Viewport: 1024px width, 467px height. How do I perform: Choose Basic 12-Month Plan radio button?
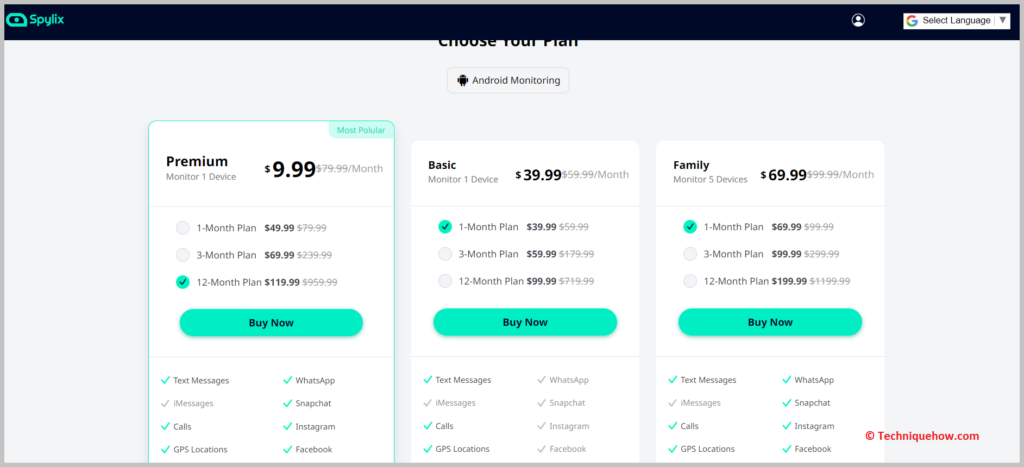(x=445, y=281)
